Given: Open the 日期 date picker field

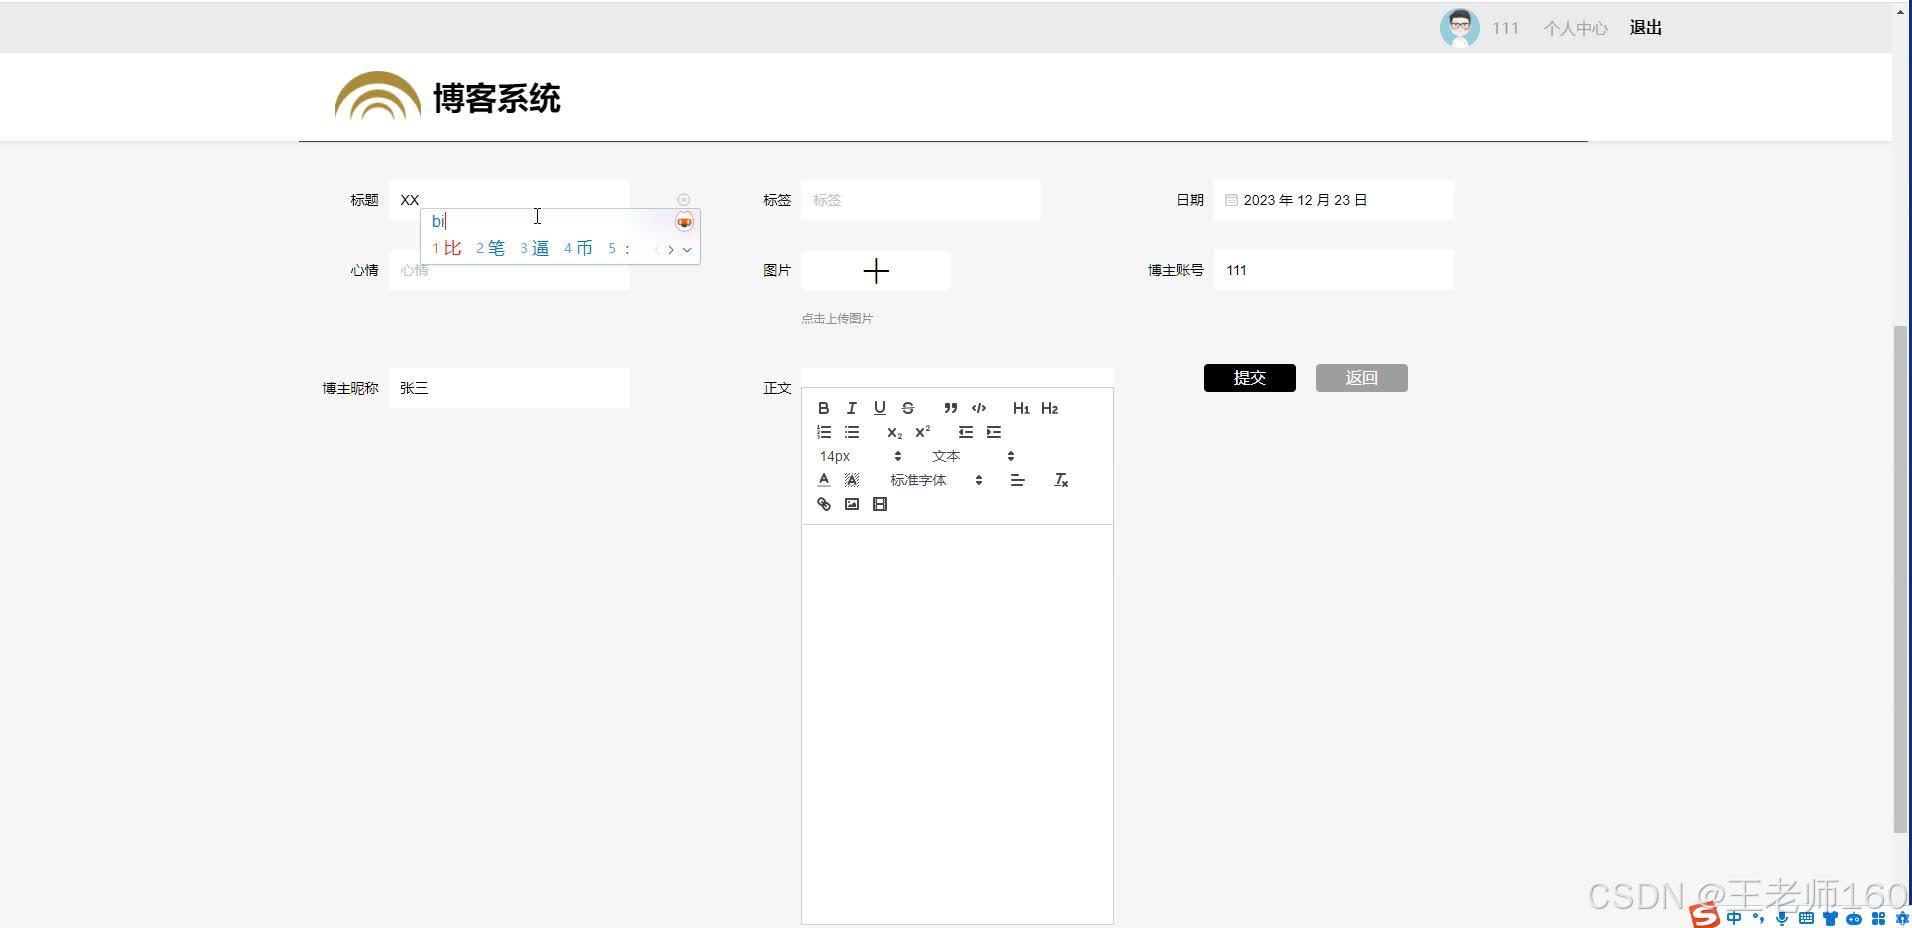Looking at the screenshot, I should tap(1334, 200).
